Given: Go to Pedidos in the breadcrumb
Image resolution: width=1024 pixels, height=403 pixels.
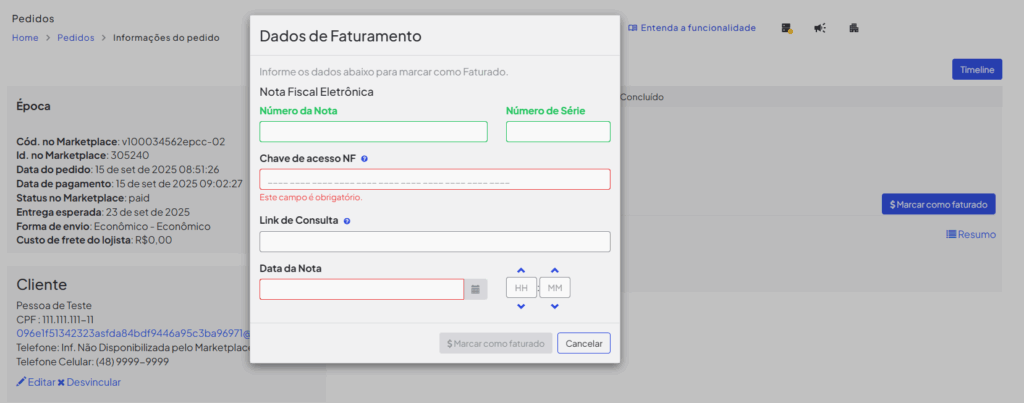Looking at the screenshot, I should click(x=76, y=38).
